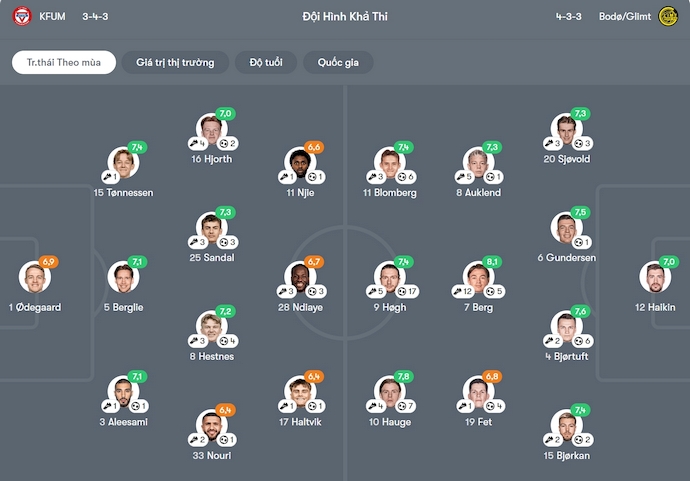The image size is (690, 481).
Task: Click the Bodø/Glimt club crest
Action: 668,16
